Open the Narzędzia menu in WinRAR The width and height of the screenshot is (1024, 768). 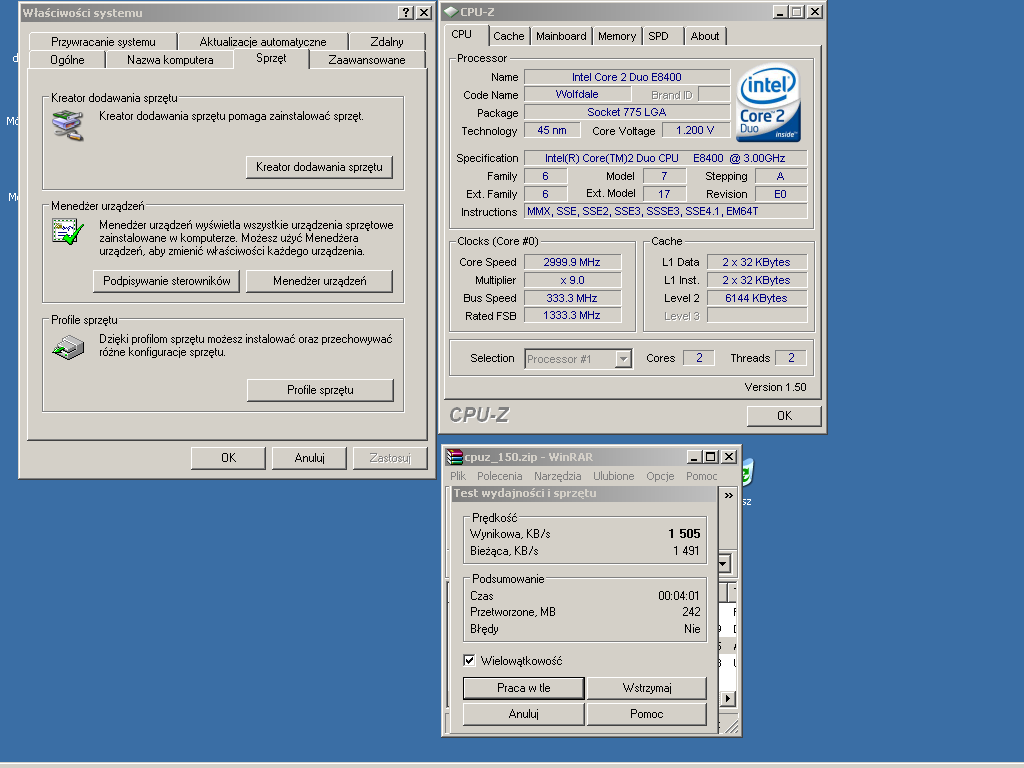coord(558,476)
